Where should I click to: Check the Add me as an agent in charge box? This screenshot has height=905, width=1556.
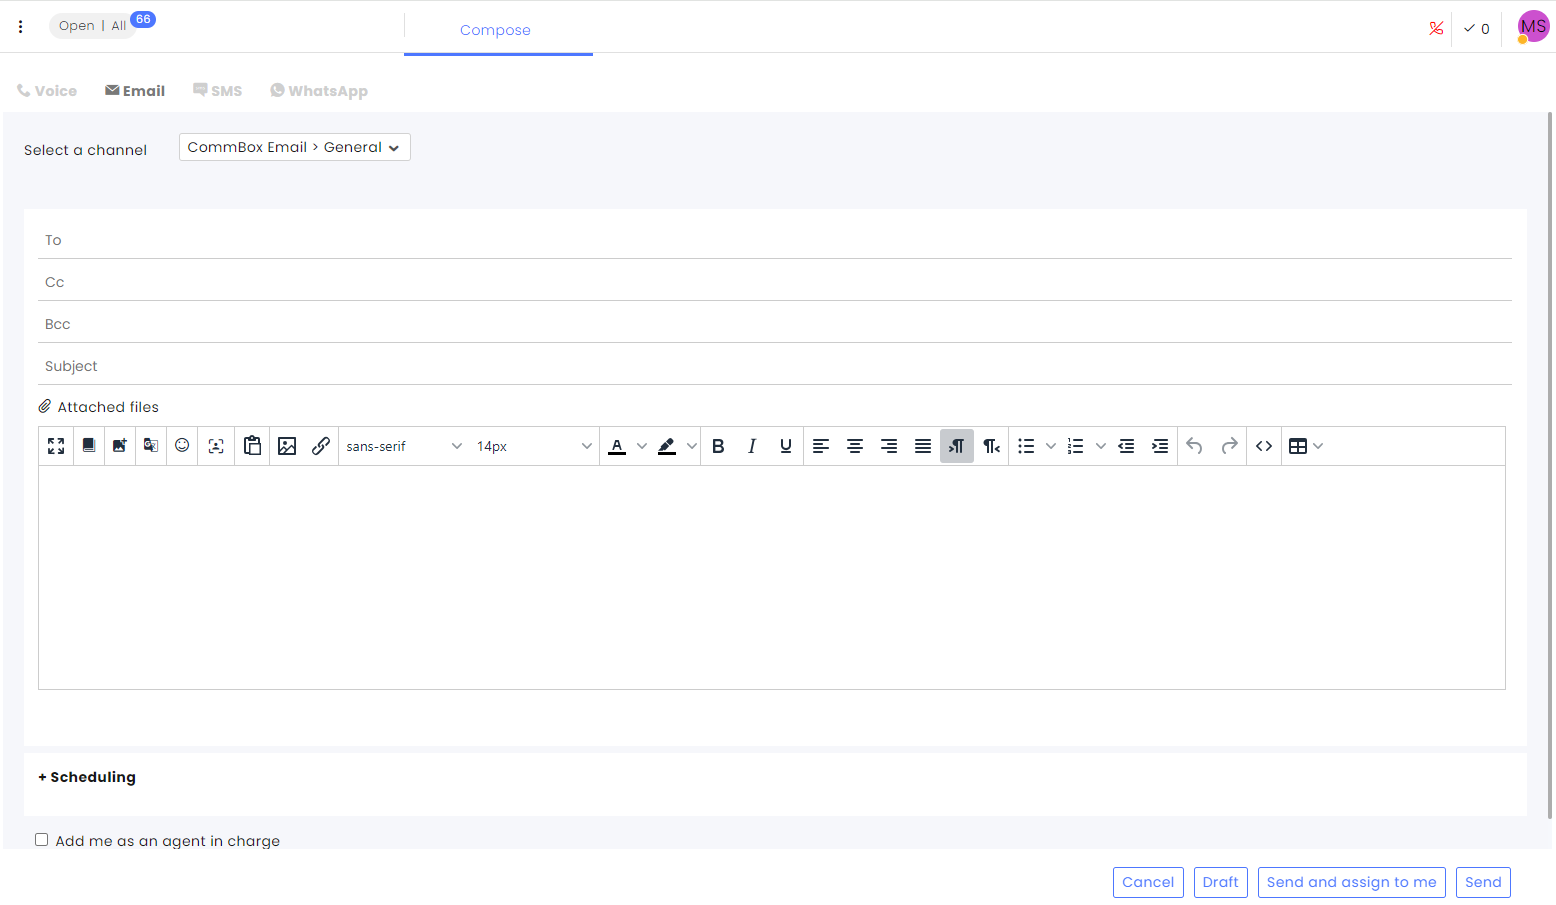coord(41,839)
